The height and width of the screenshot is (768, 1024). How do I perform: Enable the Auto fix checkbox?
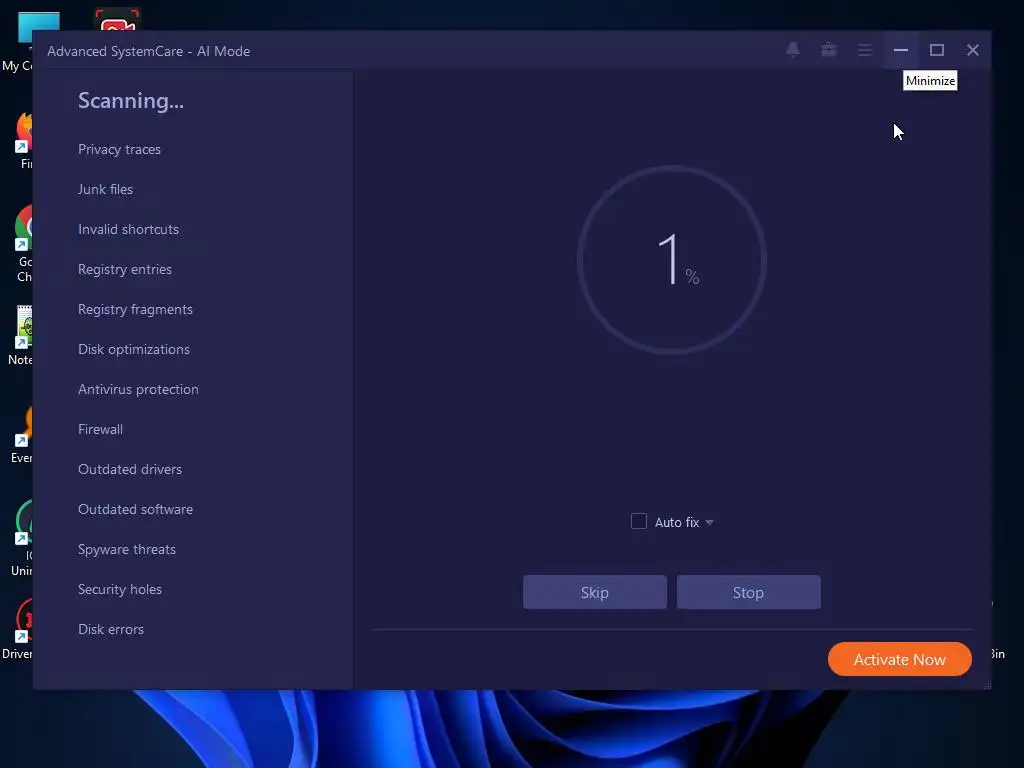(639, 521)
